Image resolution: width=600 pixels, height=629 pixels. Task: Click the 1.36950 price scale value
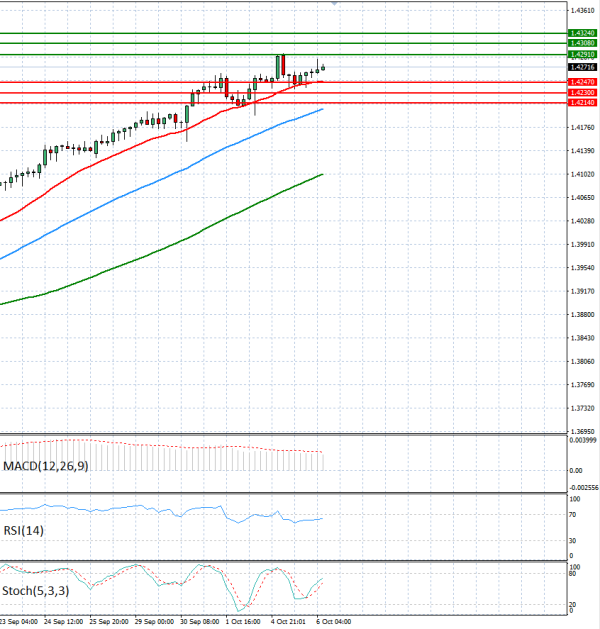(582, 431)
